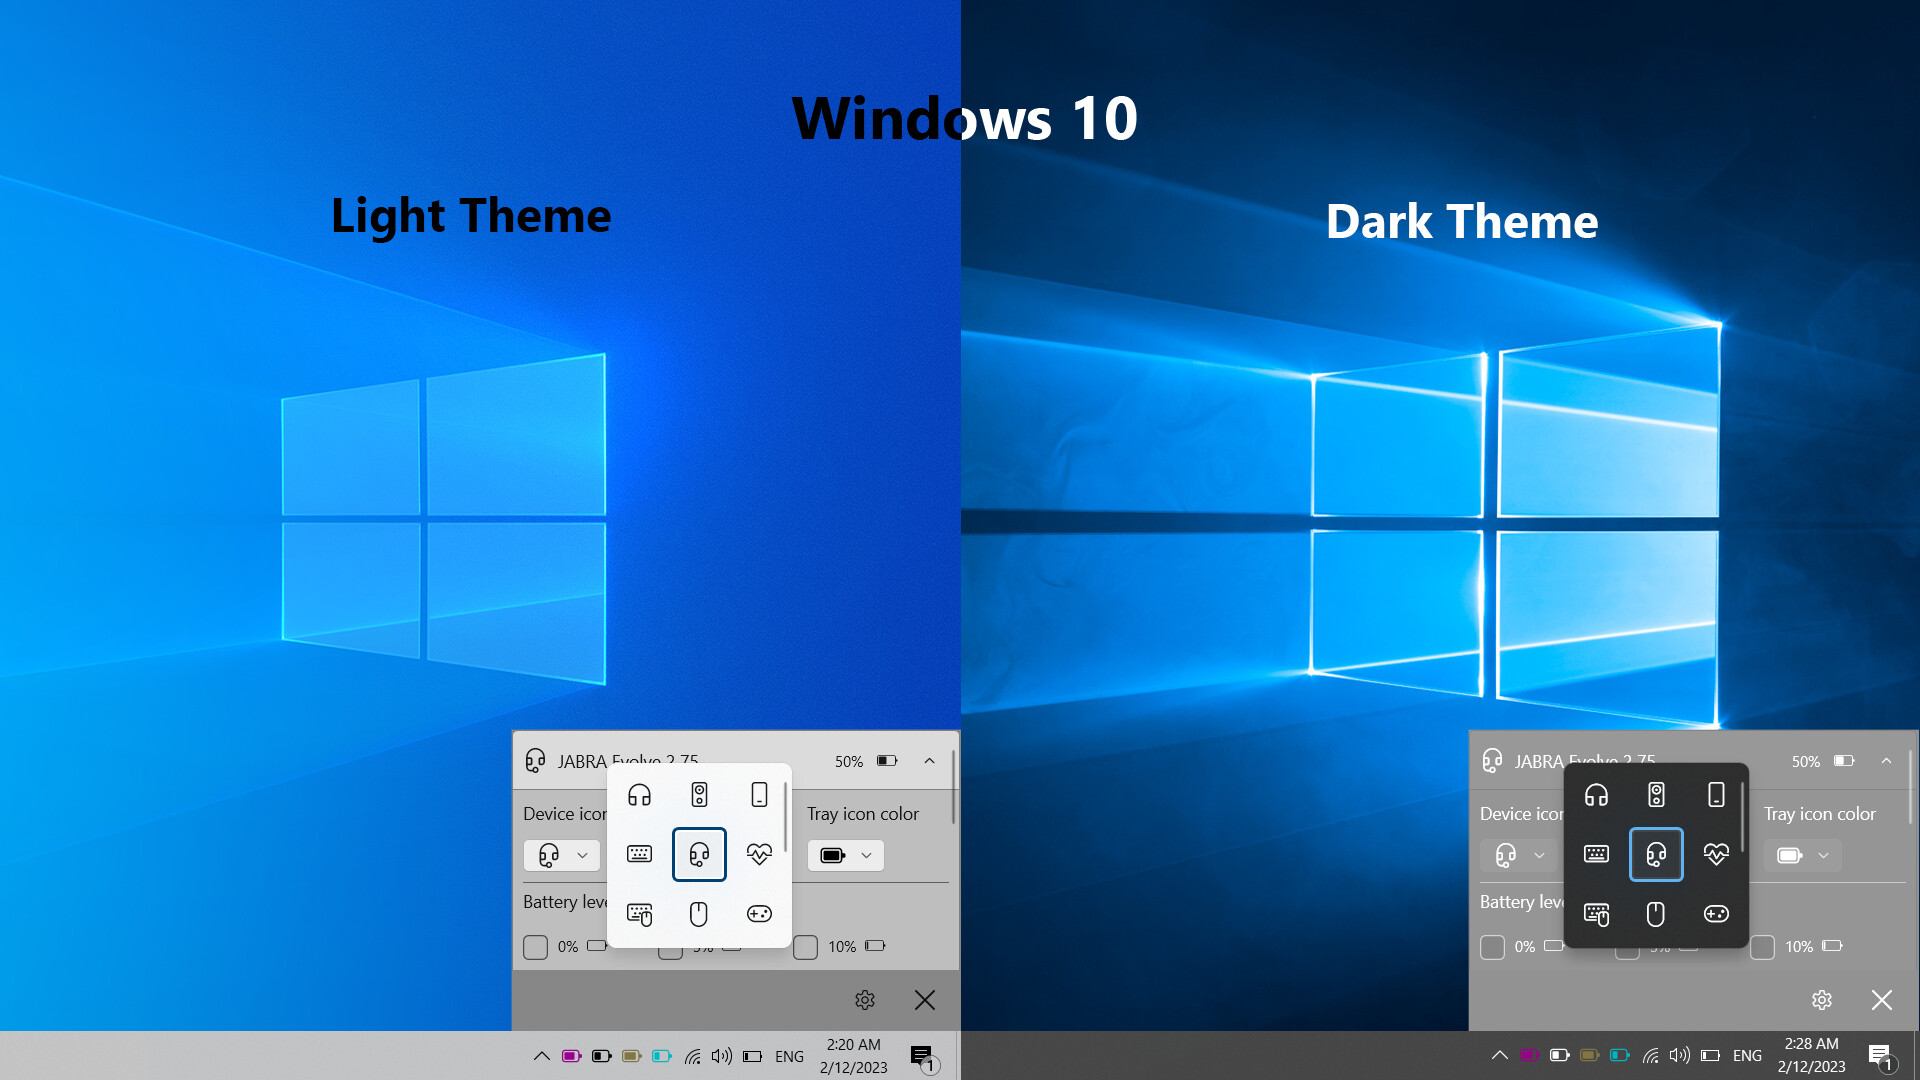The height and width of the screenshot is (1080, 1920).
Task: Open the Tray icon color dropdown
Action: pos(845,855)
